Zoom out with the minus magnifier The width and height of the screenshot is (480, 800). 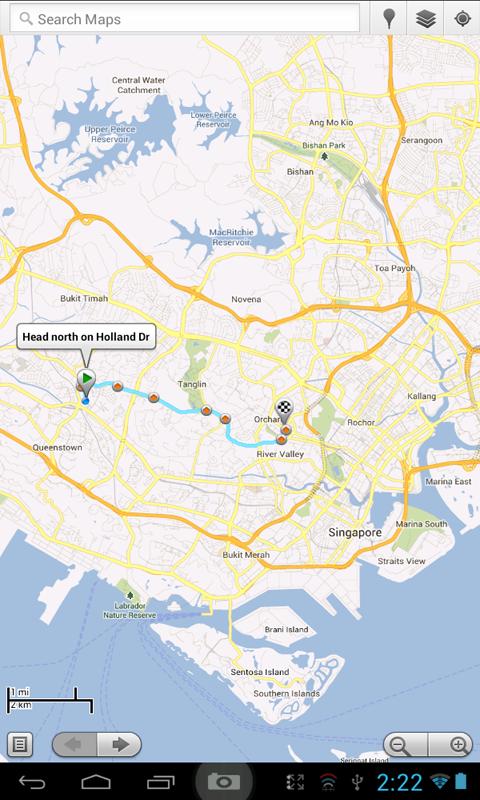[x=406, y=744]
